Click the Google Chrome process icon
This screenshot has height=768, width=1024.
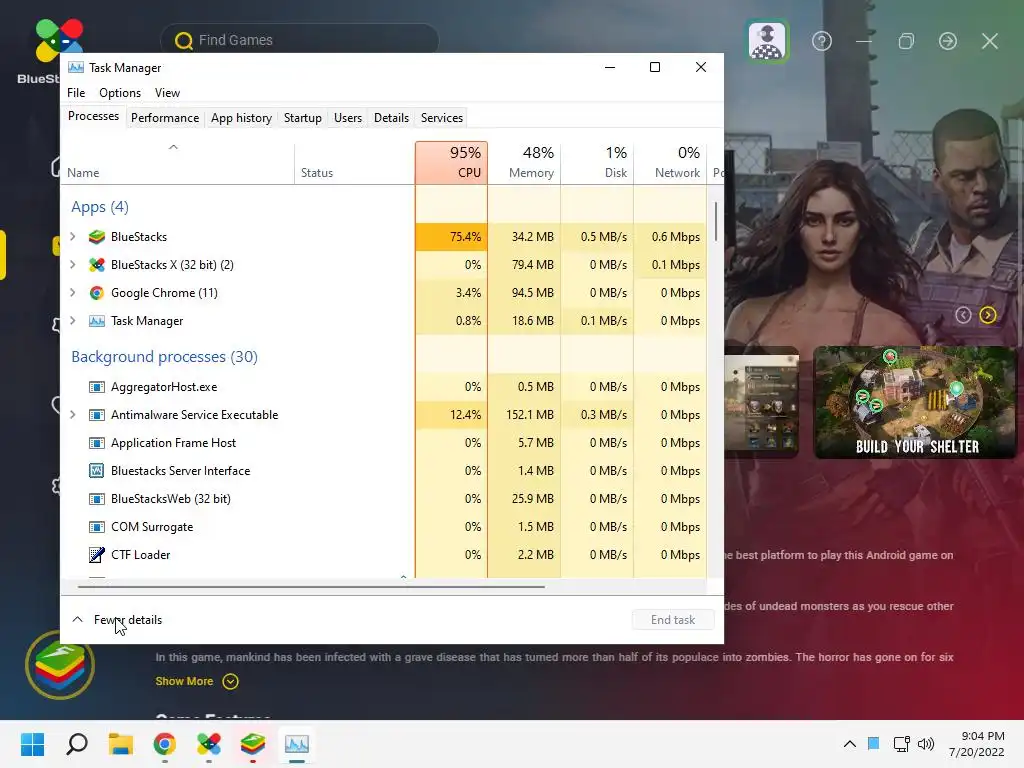tap(97, 293)
